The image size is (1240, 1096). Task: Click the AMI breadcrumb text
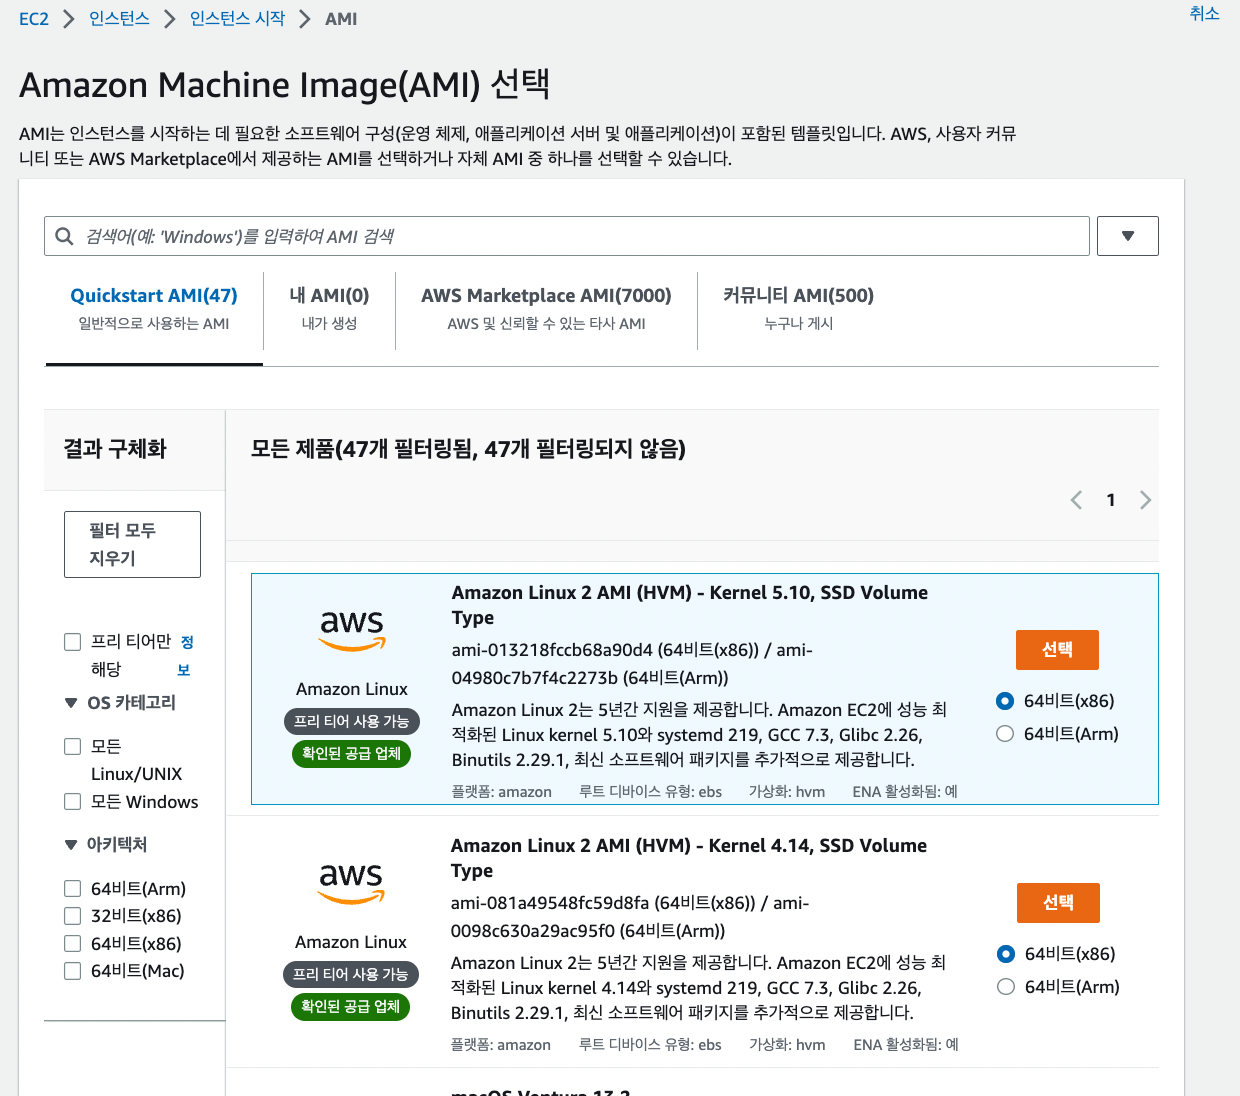pyautogui.click(x=341, y=19)
